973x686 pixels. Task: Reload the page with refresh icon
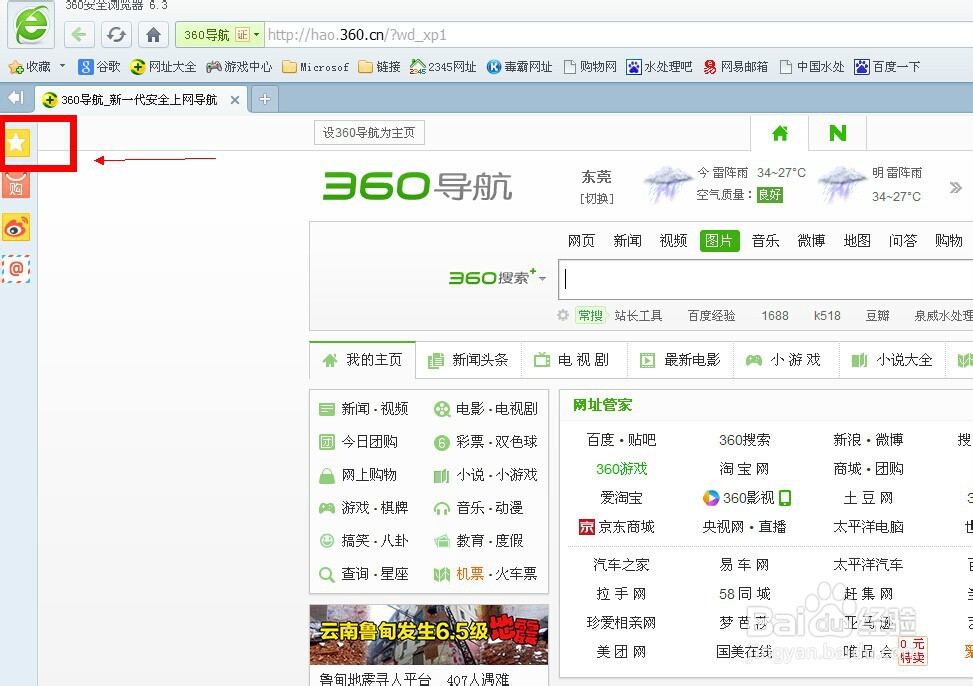coord(116,34)
